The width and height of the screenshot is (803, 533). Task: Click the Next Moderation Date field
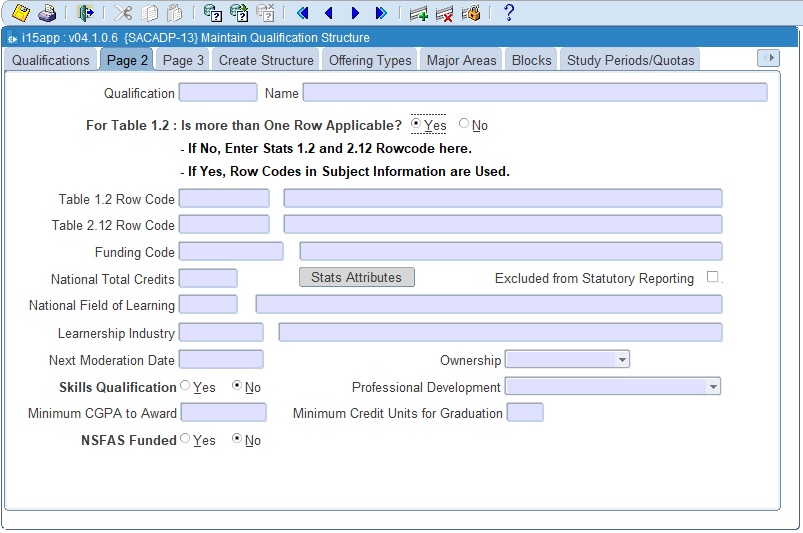[221, 359]
